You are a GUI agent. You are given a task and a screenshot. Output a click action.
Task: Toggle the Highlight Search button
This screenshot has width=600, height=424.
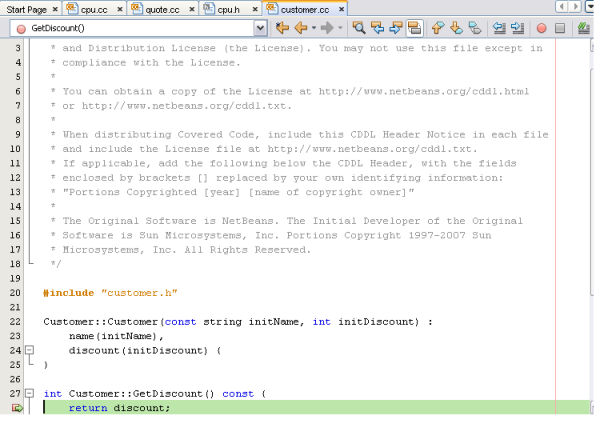[414, 28]
